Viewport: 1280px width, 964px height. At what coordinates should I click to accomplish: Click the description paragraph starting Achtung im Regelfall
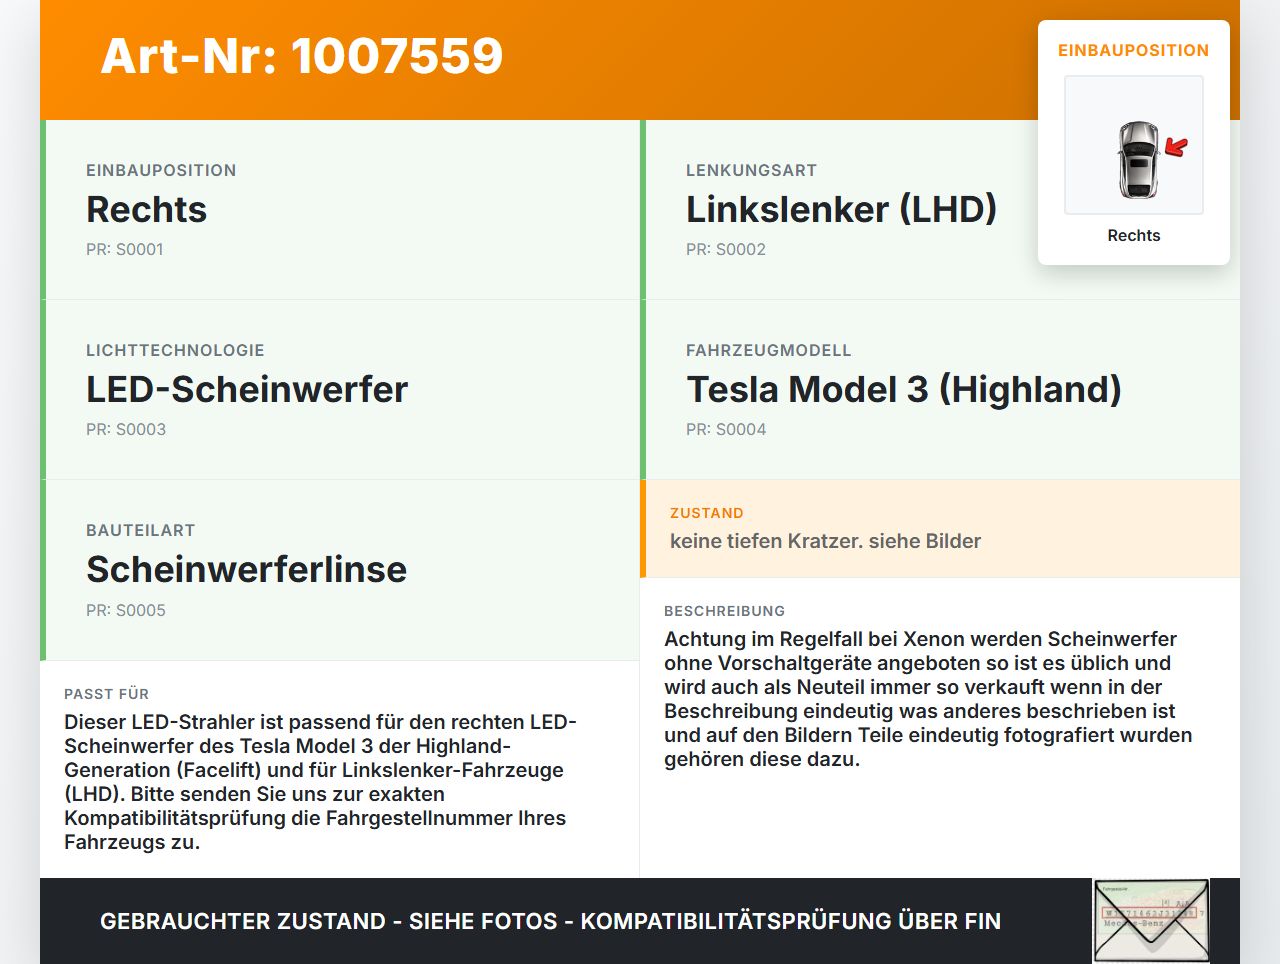pos(929,699)
